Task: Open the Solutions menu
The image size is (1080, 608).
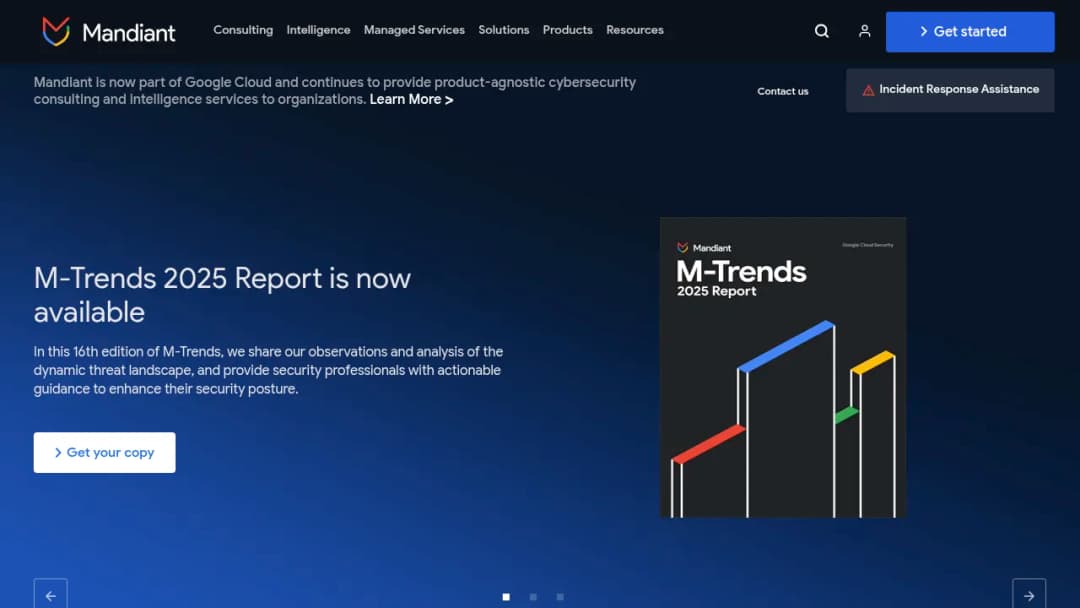Action: coord(503,30)
